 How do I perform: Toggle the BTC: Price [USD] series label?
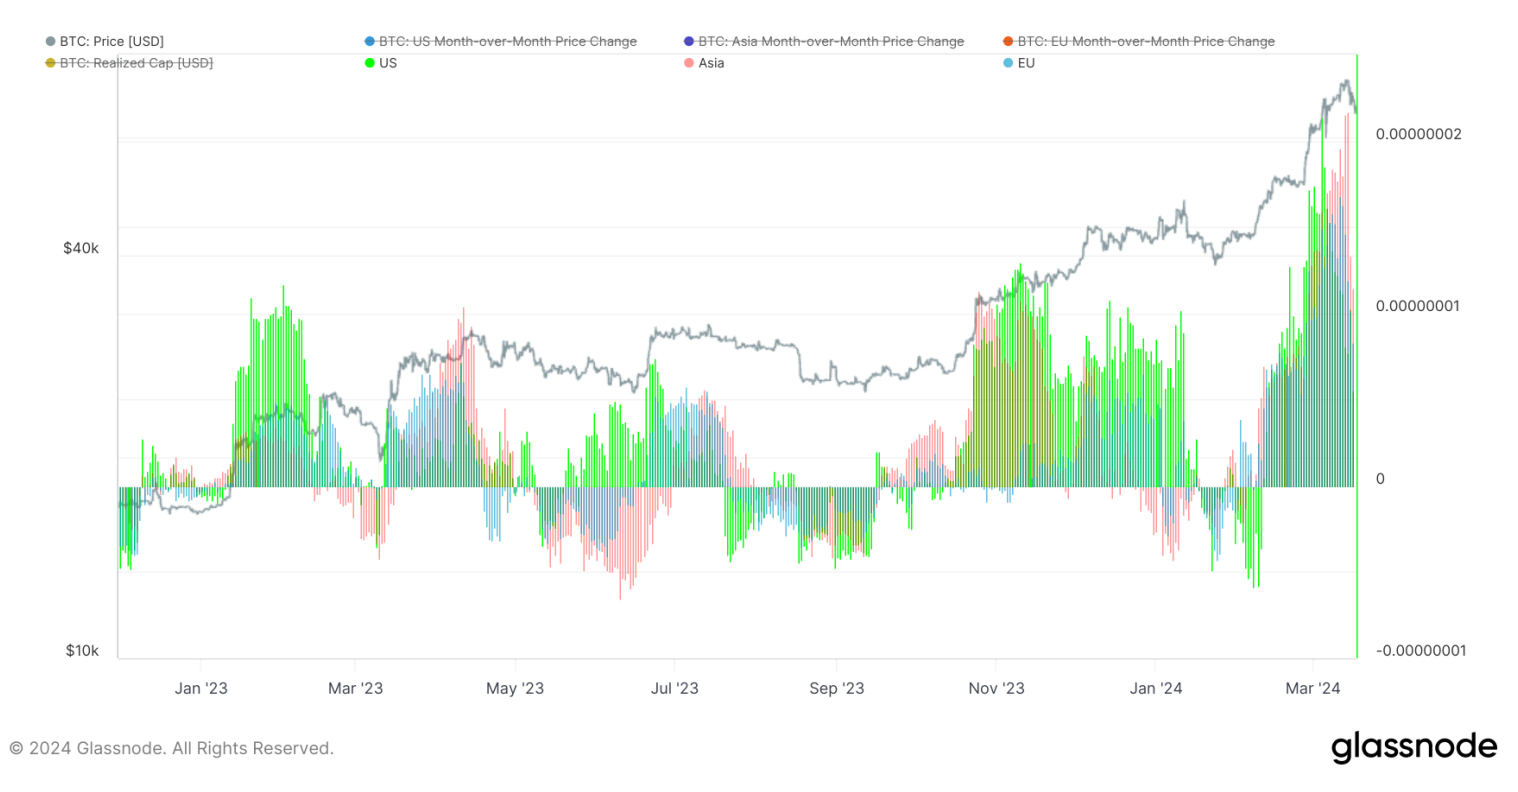click(x=111, y=42)
